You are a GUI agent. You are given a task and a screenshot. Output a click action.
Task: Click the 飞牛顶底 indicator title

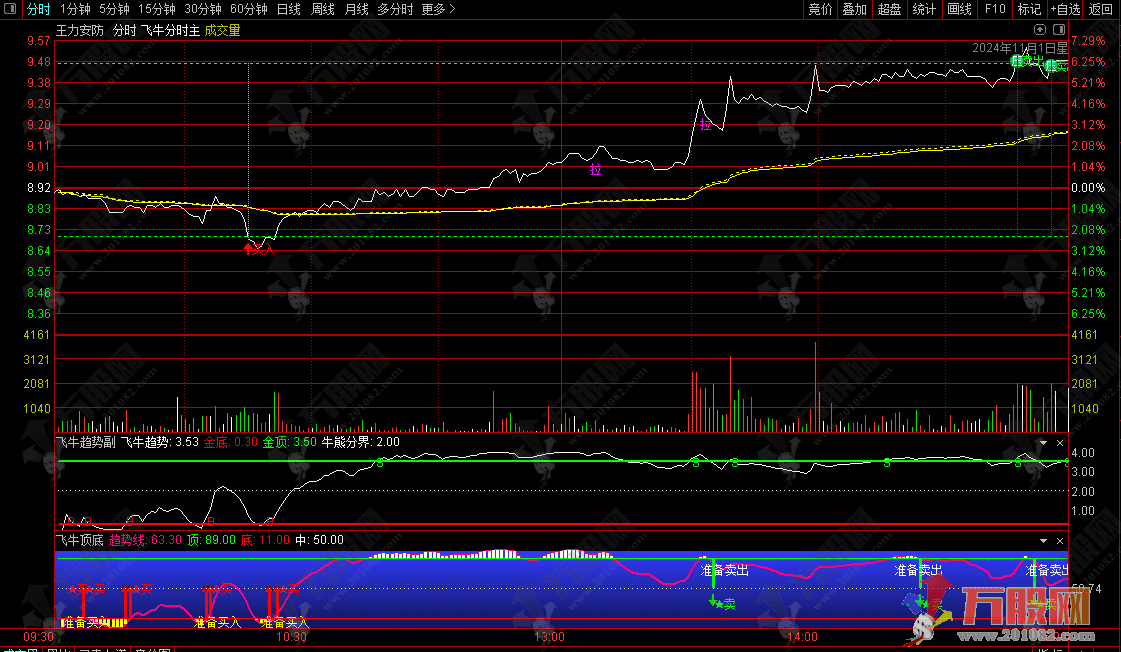tap(80, 540)
